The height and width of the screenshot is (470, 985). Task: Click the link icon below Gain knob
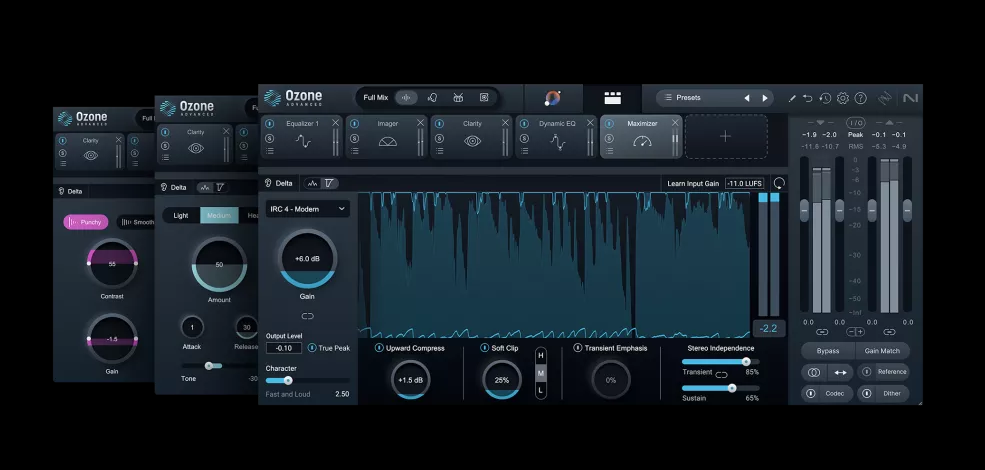(x=307, y=316)
